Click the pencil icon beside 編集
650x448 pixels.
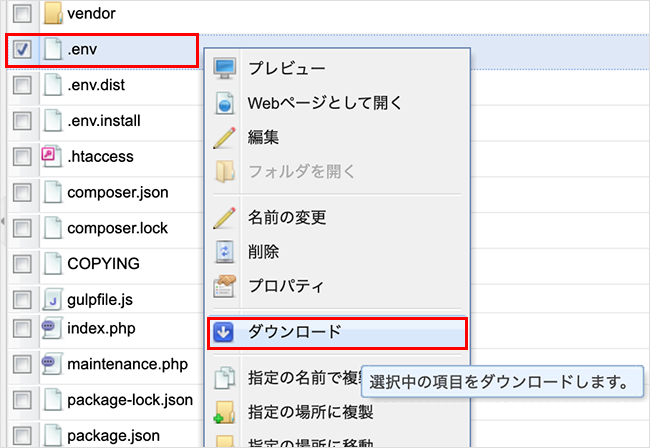[x=225, y=138]
